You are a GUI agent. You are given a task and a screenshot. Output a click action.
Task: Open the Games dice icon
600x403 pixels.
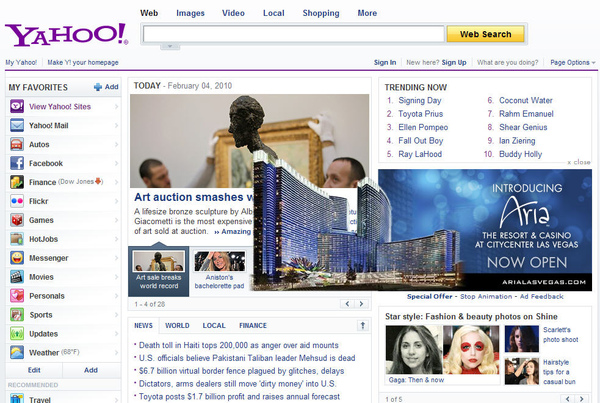17,220
